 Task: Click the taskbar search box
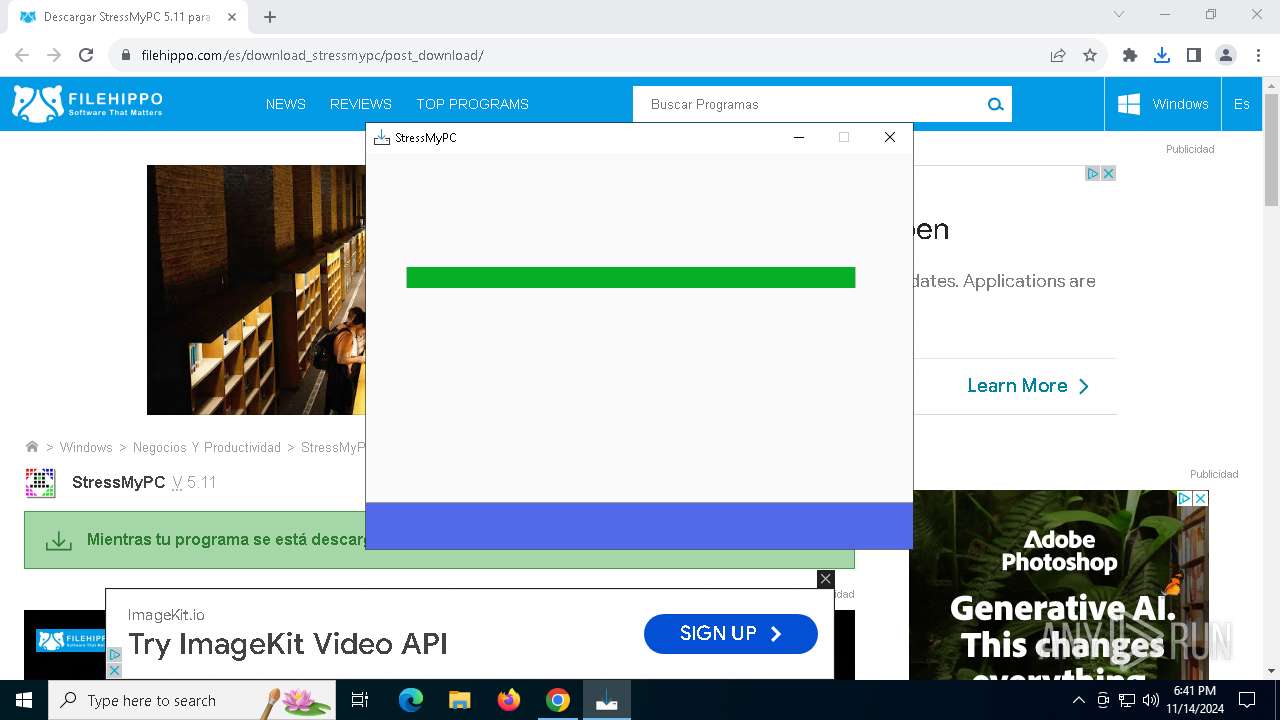coord(192,700)
